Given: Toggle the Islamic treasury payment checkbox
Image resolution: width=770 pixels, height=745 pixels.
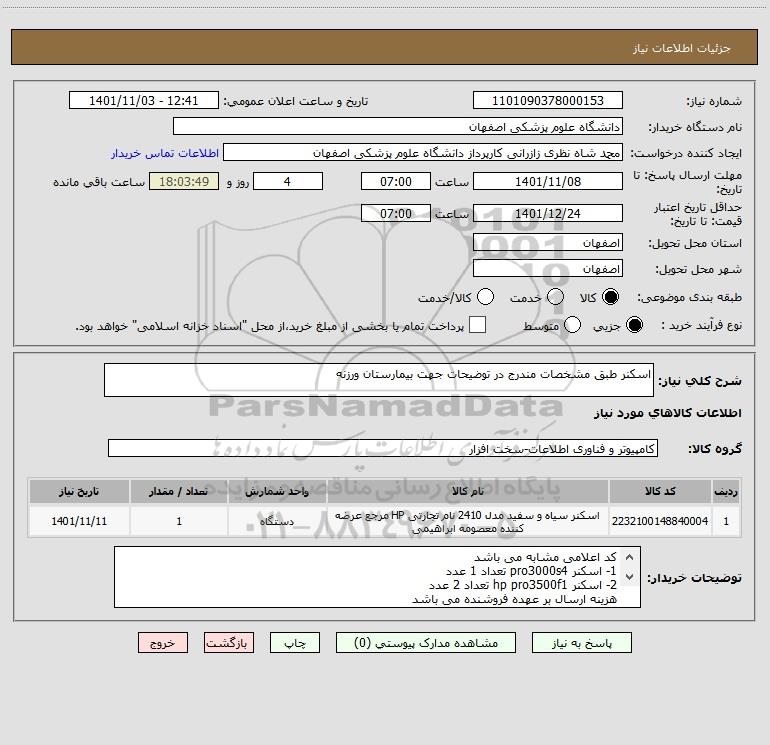Looking at the screenshot, I should pos(477,325).
